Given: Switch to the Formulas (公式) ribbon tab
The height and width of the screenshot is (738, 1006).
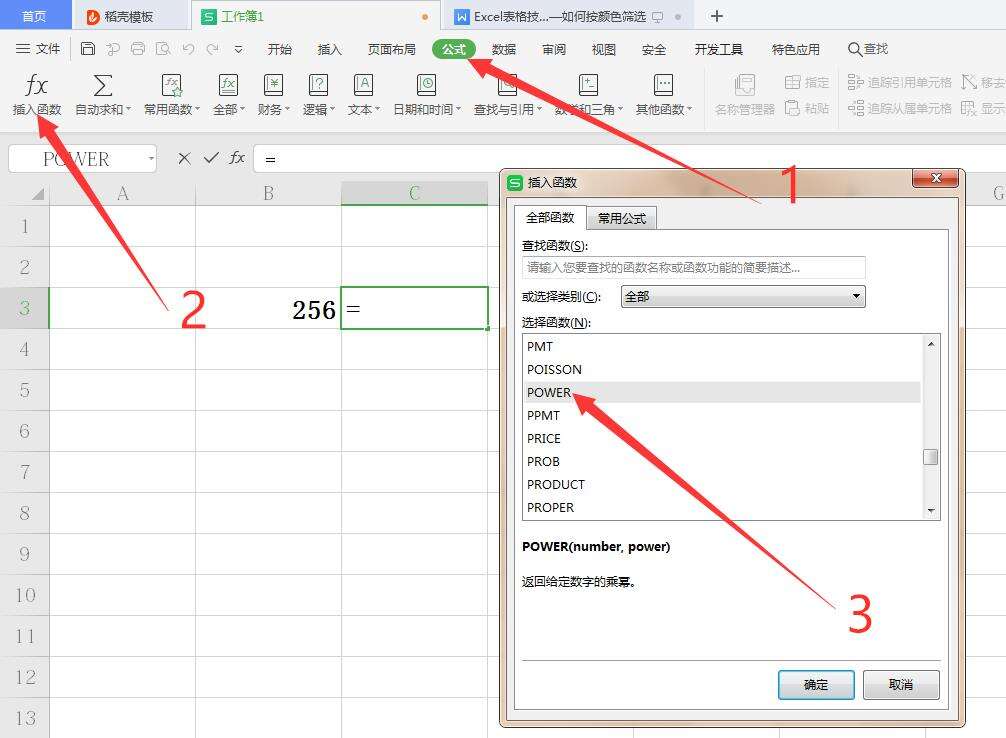Looking at the screenshot, I should pos(454,49).
